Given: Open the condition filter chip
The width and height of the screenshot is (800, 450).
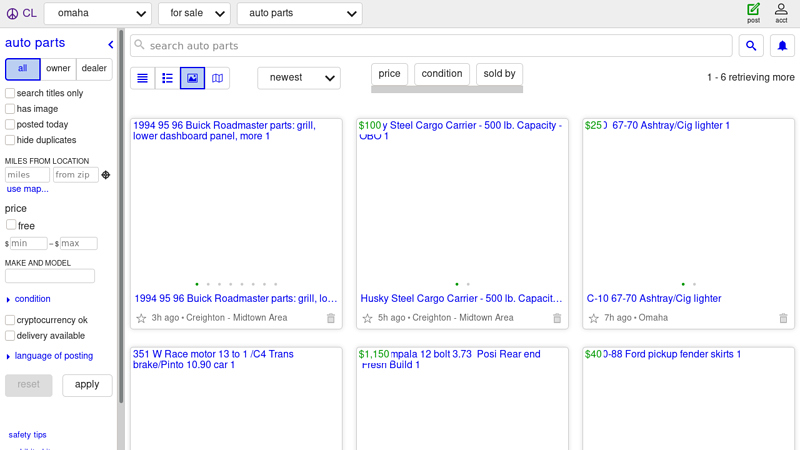Looking at the screenshot, I should tap(442, 74).
